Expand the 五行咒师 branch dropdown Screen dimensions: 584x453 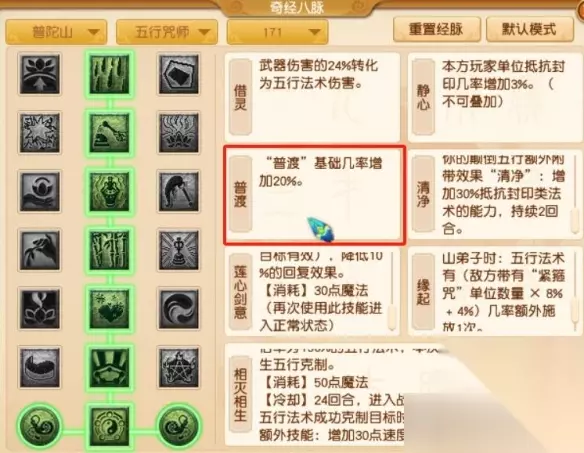coord(167,32)
